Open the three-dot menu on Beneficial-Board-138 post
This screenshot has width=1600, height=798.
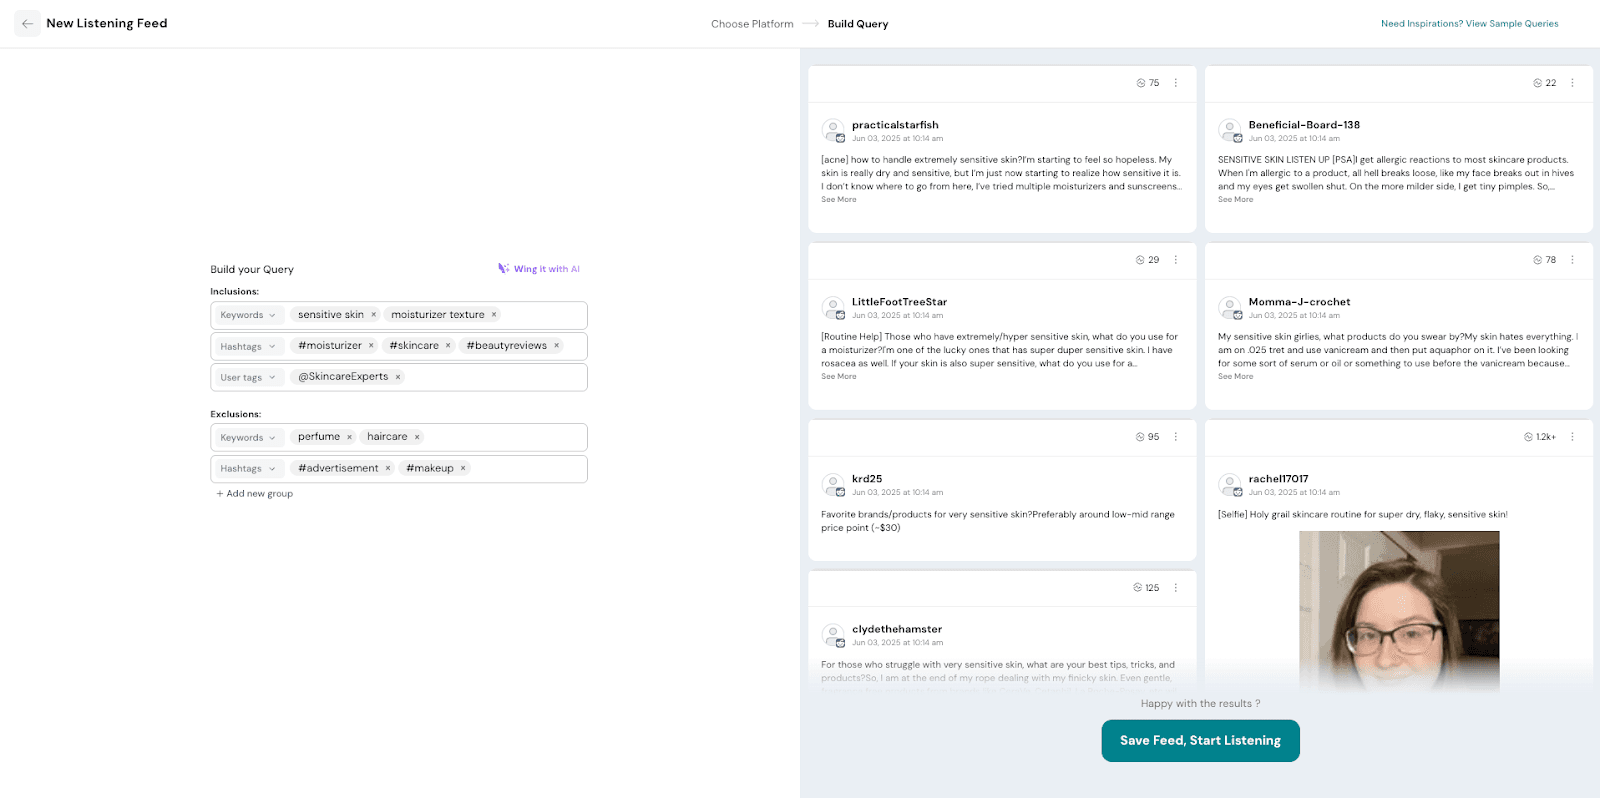pyautogui.click(x=1572, y=83)
